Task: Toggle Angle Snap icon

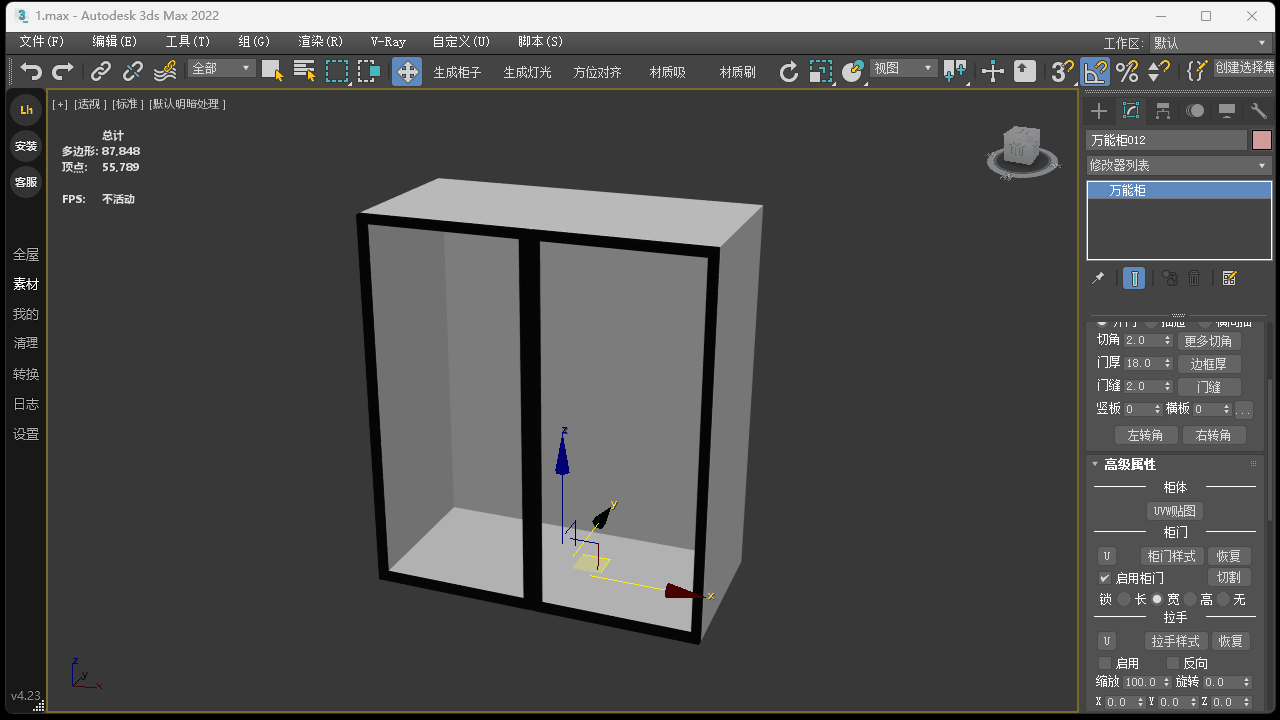Action: [1095, 71]
